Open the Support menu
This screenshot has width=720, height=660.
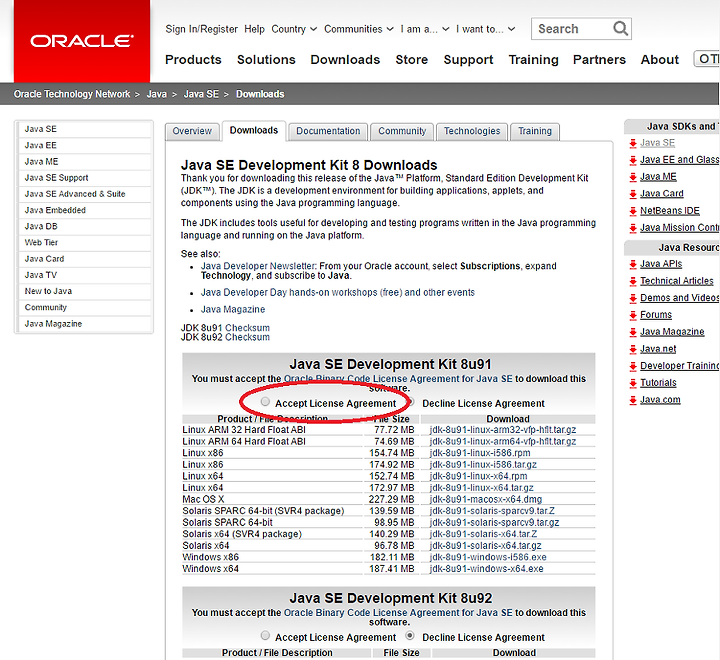click(468, 60)
